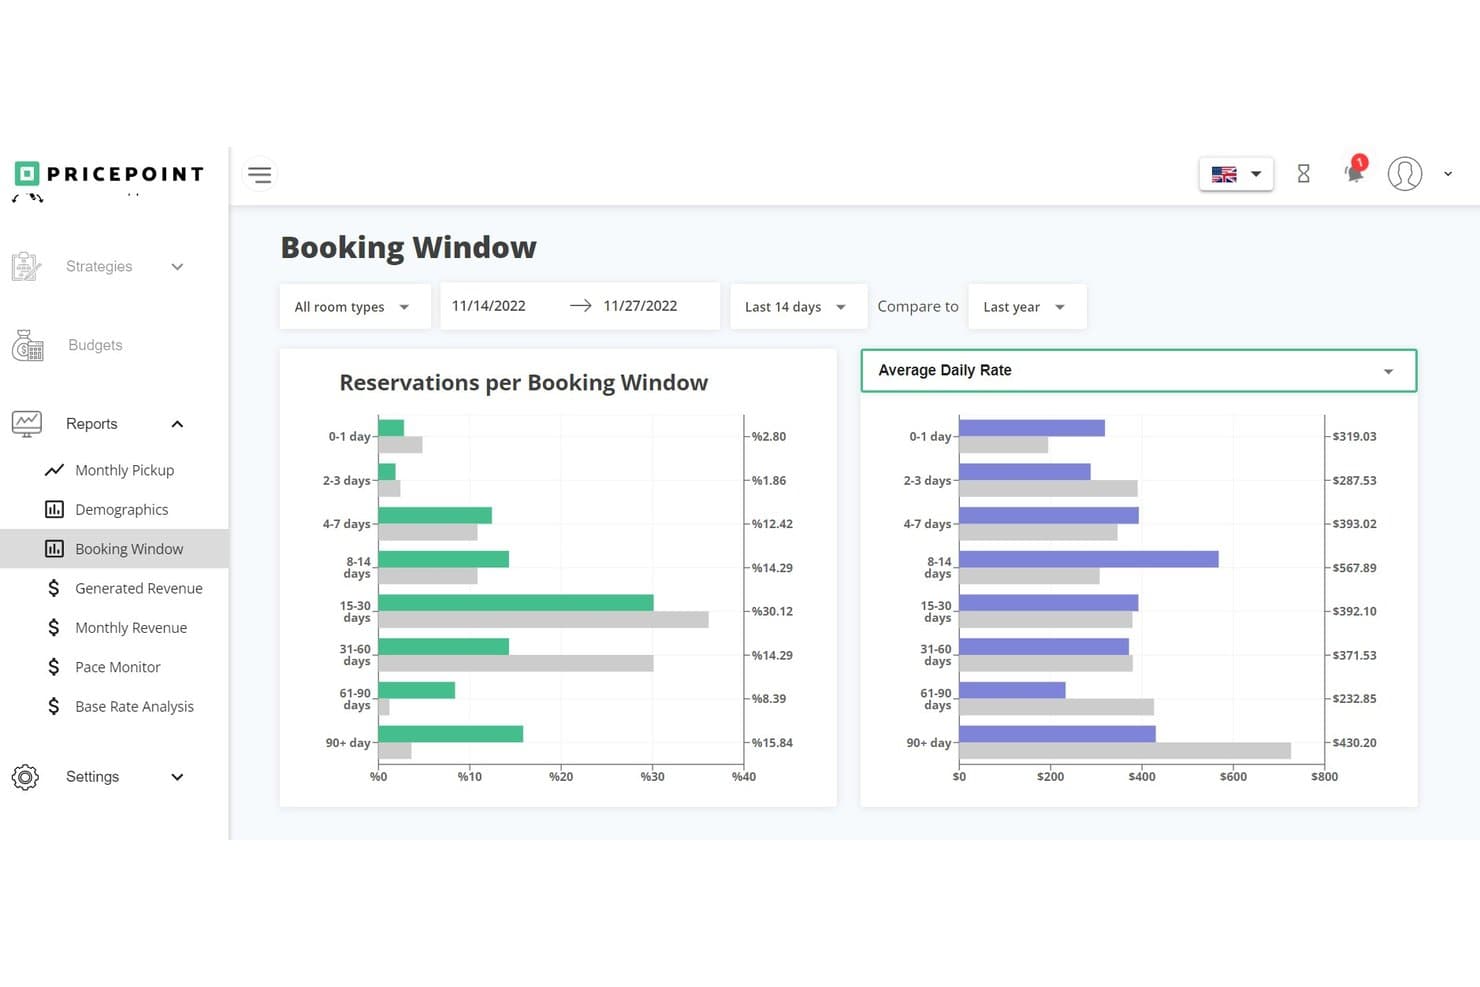The height and width of the screenshot is (987, 1480).
Task: Select Booking Window in sidebar
Action: (114, 549)
